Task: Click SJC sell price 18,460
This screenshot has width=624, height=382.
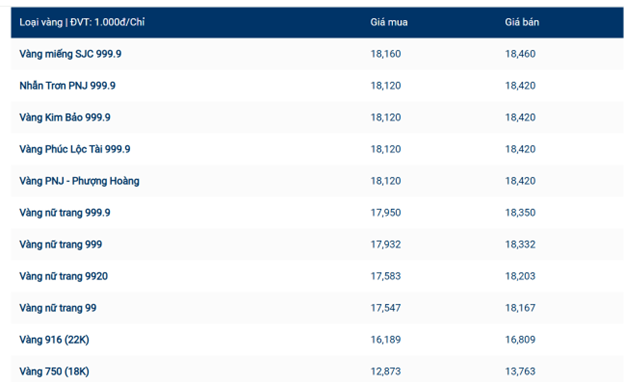Action: tap(520, 54)
